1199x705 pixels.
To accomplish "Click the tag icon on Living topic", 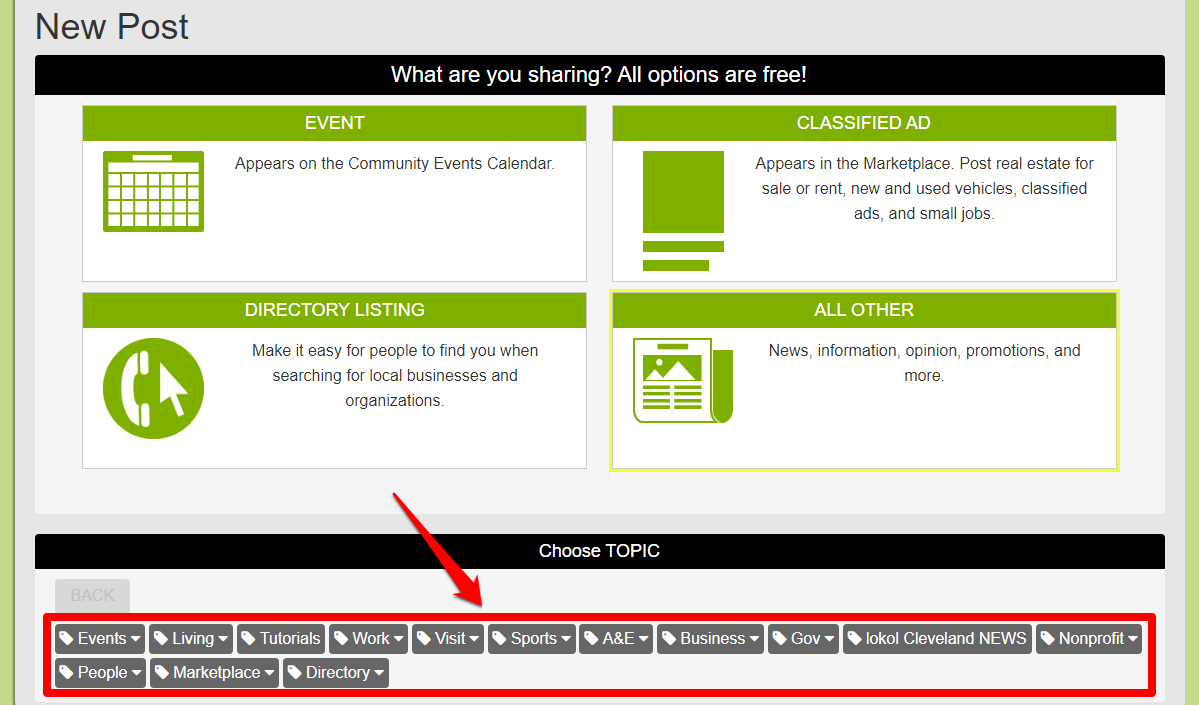I will (x=161, y=638).
